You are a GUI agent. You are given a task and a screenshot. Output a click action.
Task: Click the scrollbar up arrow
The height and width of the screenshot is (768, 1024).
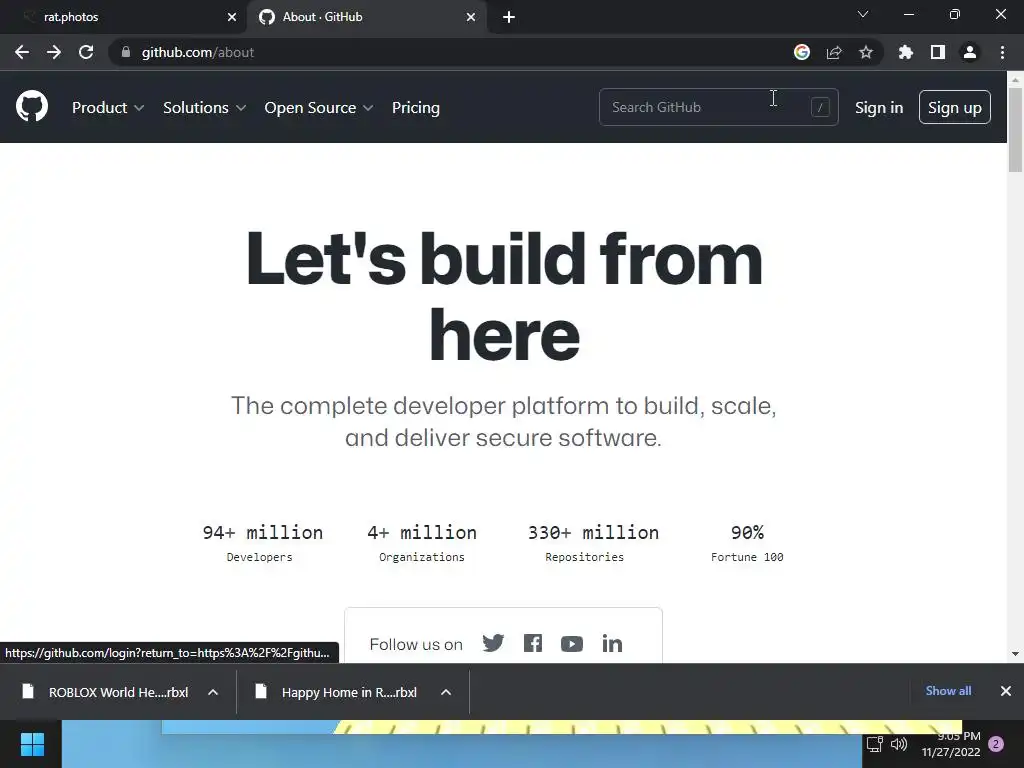[x=1015, y=79]
